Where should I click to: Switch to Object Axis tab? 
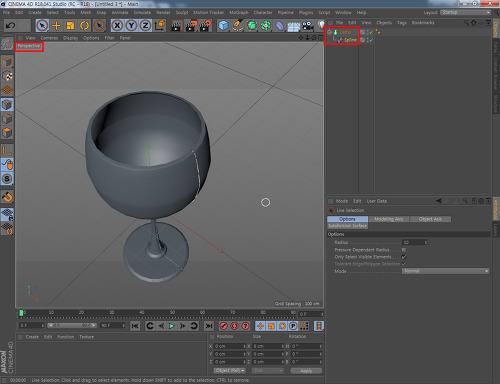point(430,219)
